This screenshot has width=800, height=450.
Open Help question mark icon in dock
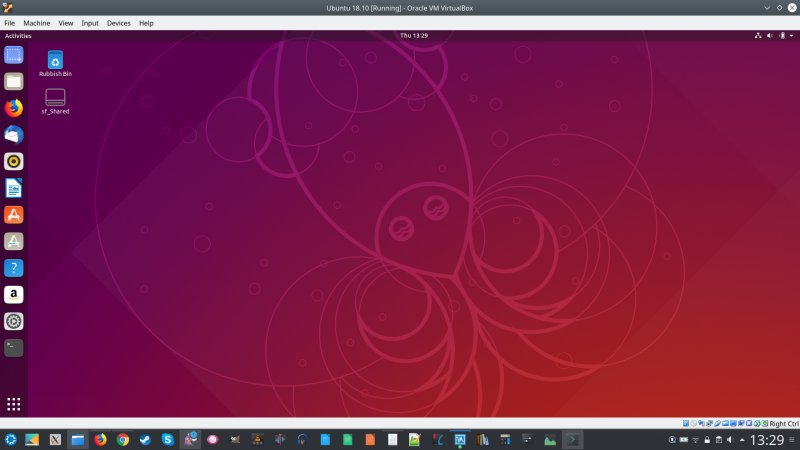point(14,268)
